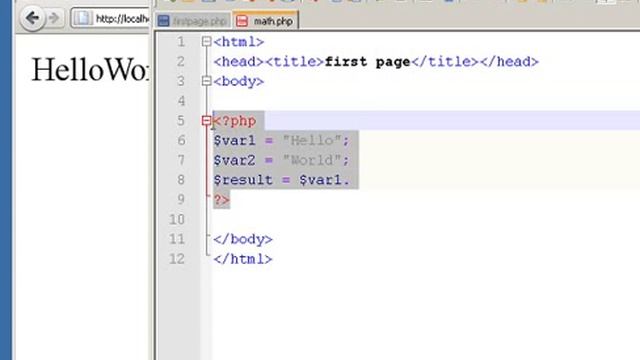Click the HelloWo text in the browser page
The height and width of the screenshot is (360, 640).
[90, 70]
